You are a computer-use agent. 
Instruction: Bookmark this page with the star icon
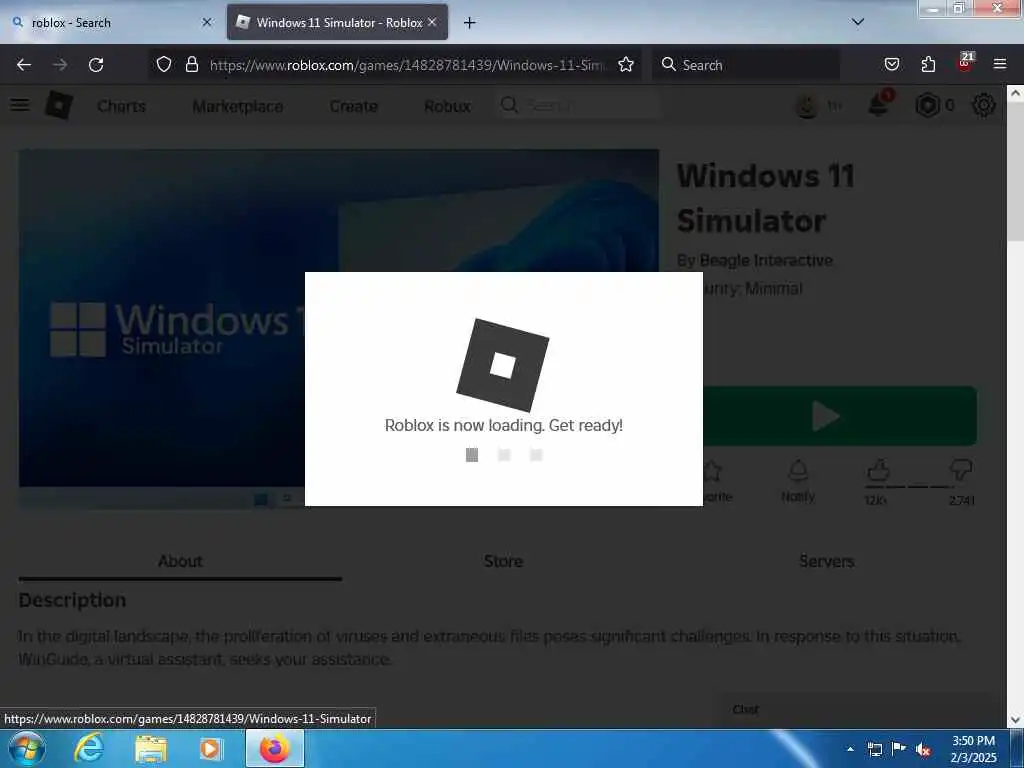click(x=626, y=64)
